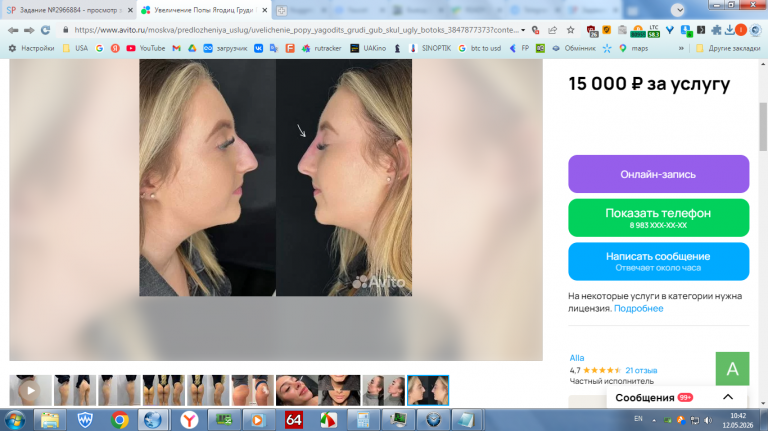Open the btc to usd bookmark

coord(480,48)
